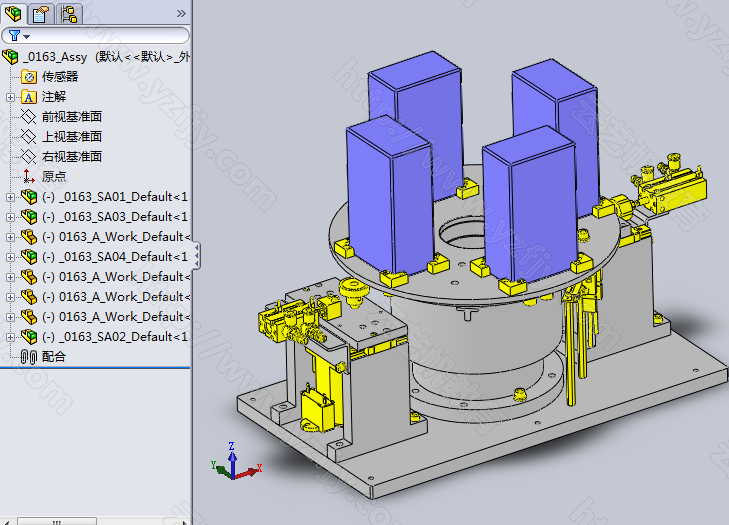This screenshot has height=525, width=729.
Task: Click the _0163_SA01_Default assembly icon
Action: [29, 197]
